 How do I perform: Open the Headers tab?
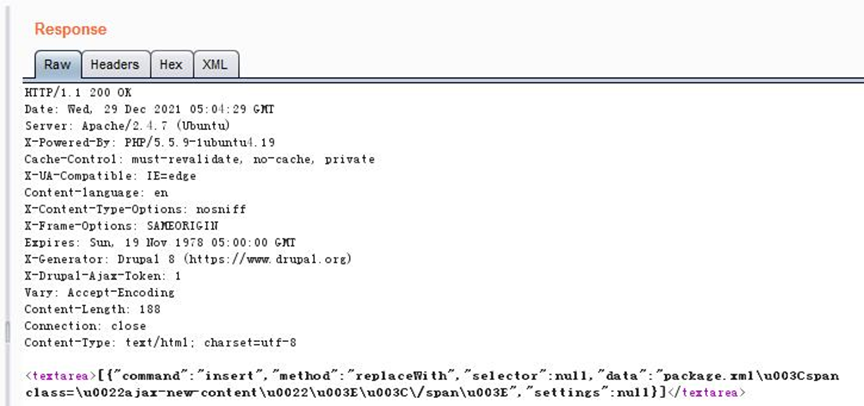(x=115, y=64)
